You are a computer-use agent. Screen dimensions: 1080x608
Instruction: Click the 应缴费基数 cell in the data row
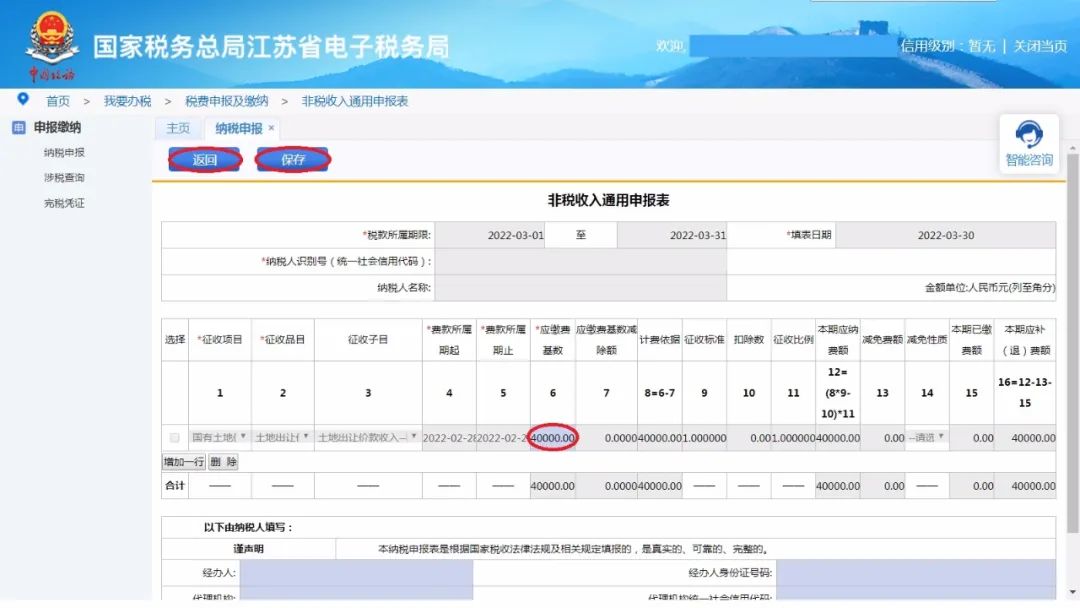point(552,438)
